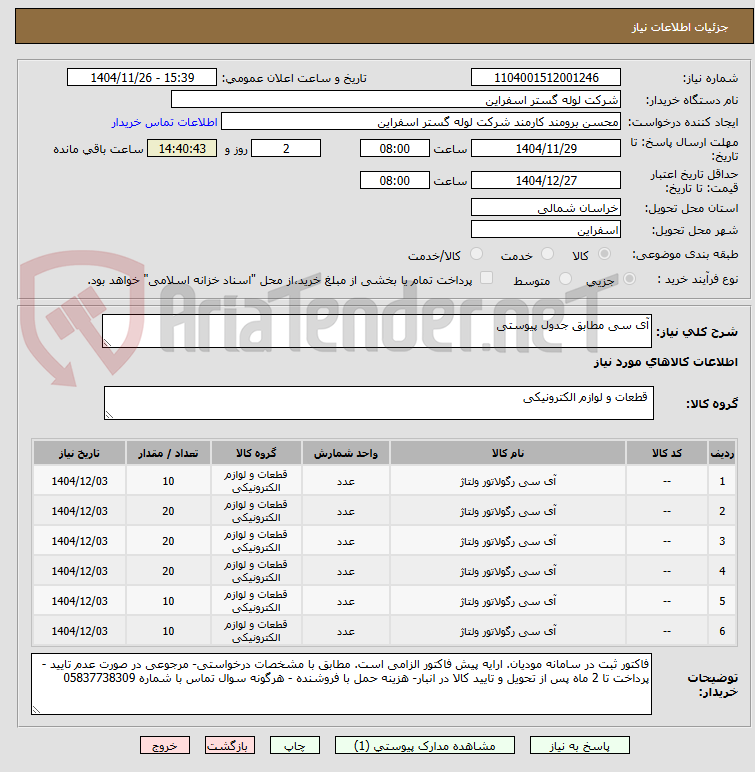The image size is (755, 772).
Task: Click the deadline date field 1404/11/29
Action: [546, 148]
